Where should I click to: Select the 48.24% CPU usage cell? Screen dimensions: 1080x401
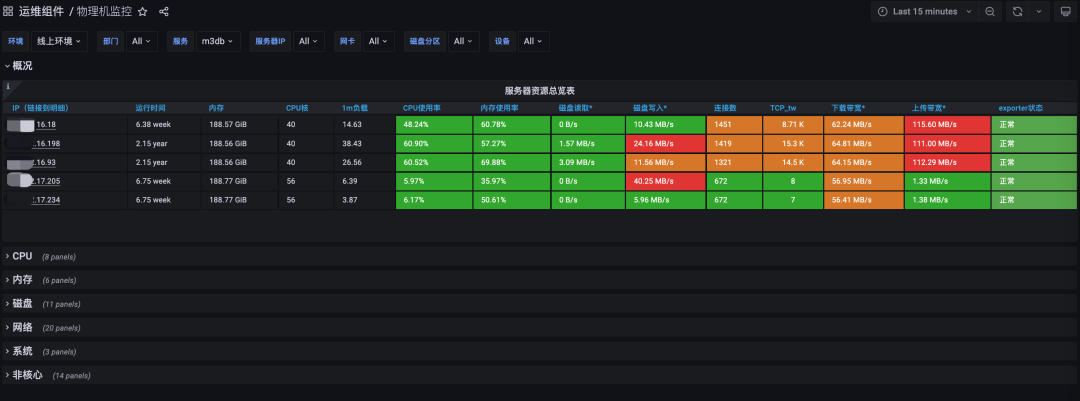point(434,125)
